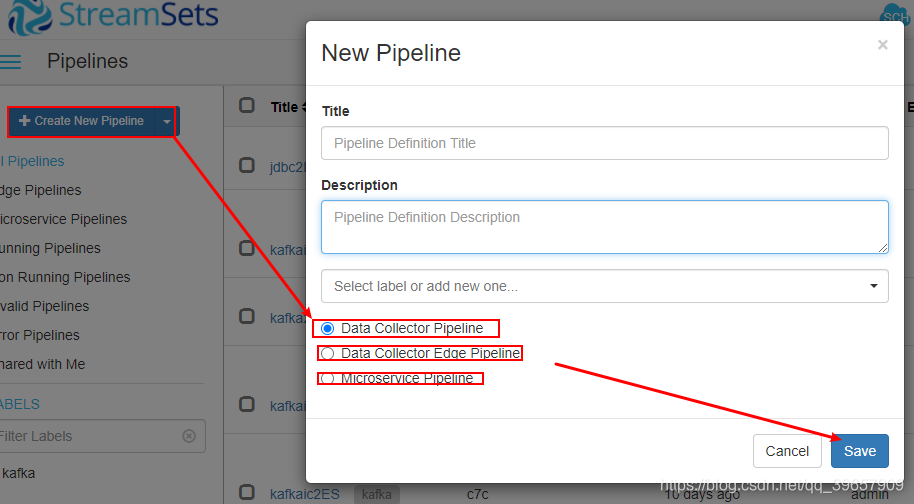914x504 pixels.
Task: Select Error Pipelines in sidebar
Action: point(40,336)
